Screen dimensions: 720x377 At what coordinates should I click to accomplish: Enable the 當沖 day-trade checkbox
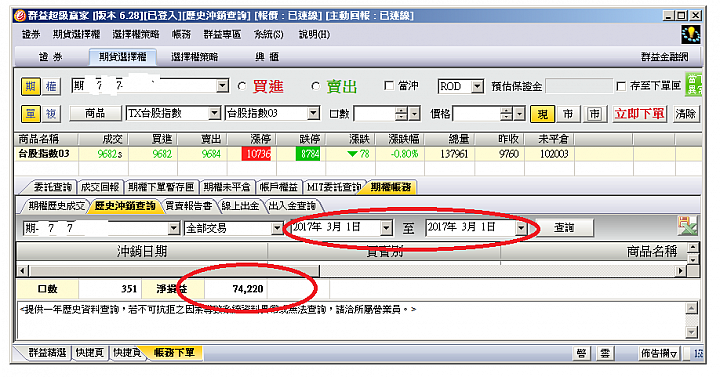(x=389, y=86)
